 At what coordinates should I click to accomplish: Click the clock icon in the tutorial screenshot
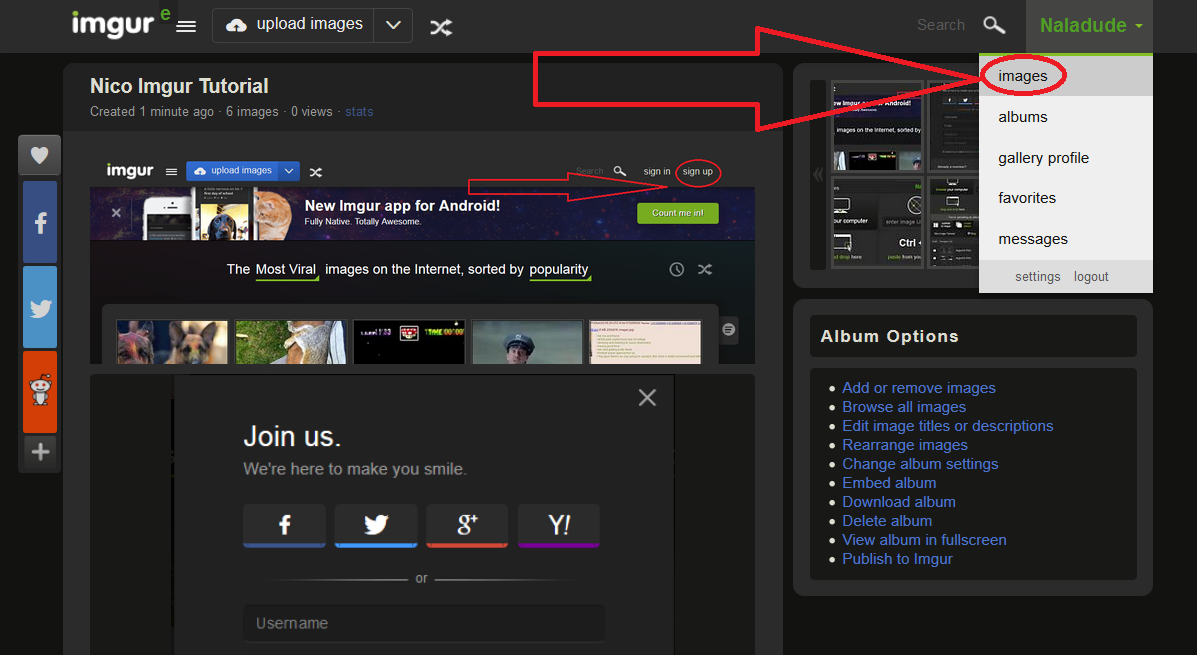point(676,269)
